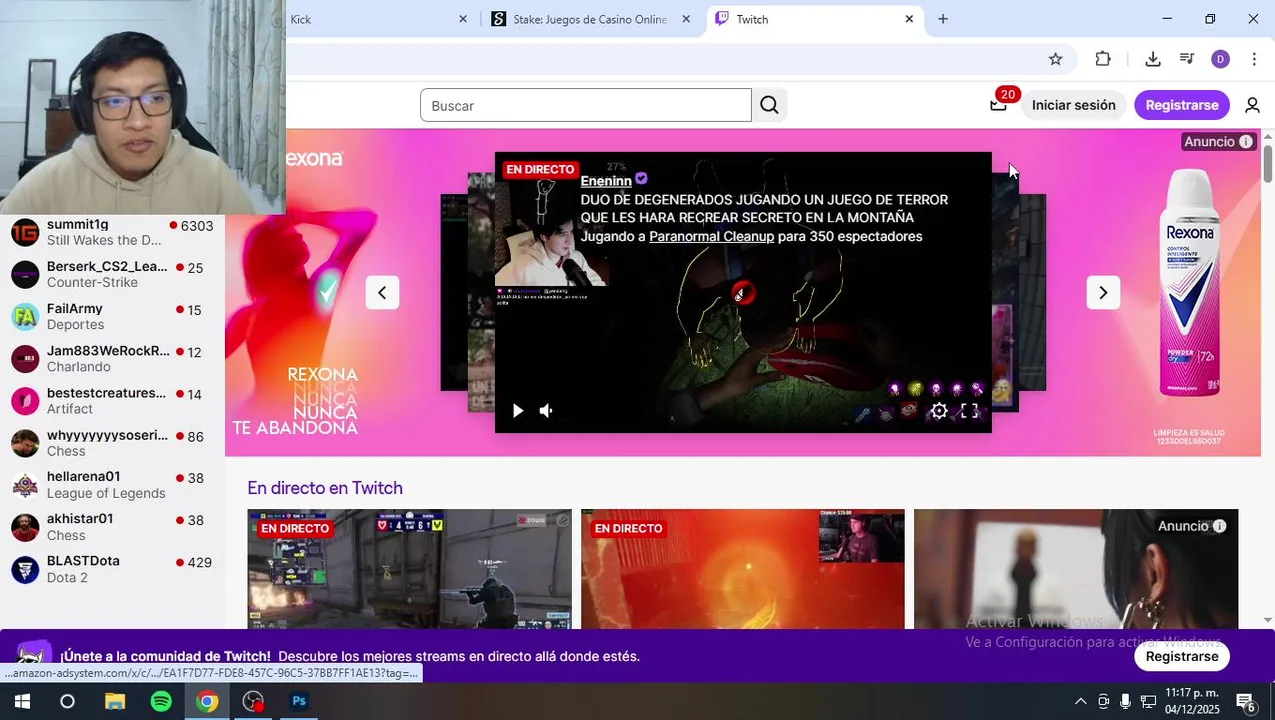Image resolution: width=1275 pixels, height=720 pixels.
Task: Click the Rexona deodorant ad image
Action: click(x=1189, y=285)
